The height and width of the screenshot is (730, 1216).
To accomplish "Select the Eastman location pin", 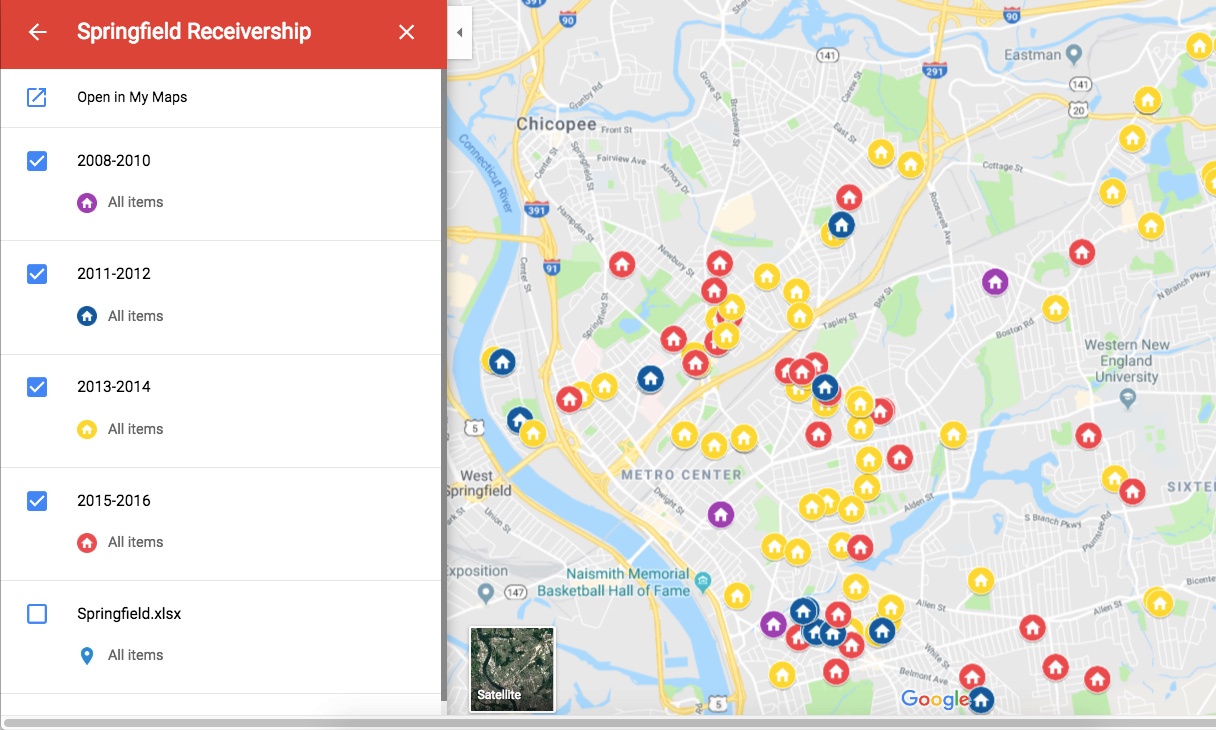I will (x=1074, y=54).
